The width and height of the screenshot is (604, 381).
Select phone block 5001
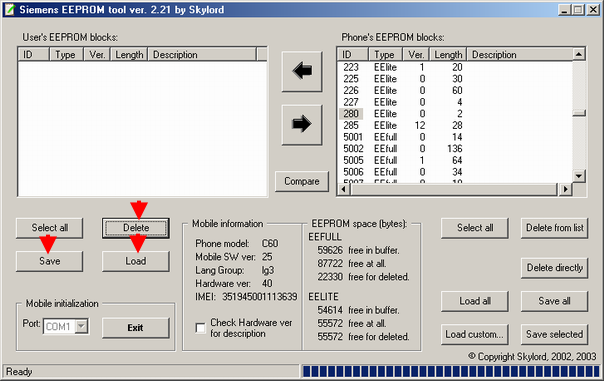(x=353, y=137)
